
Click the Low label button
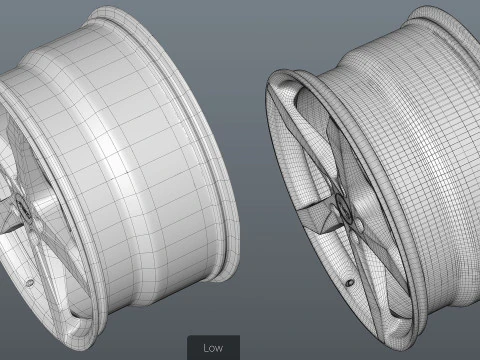(213, 348)
